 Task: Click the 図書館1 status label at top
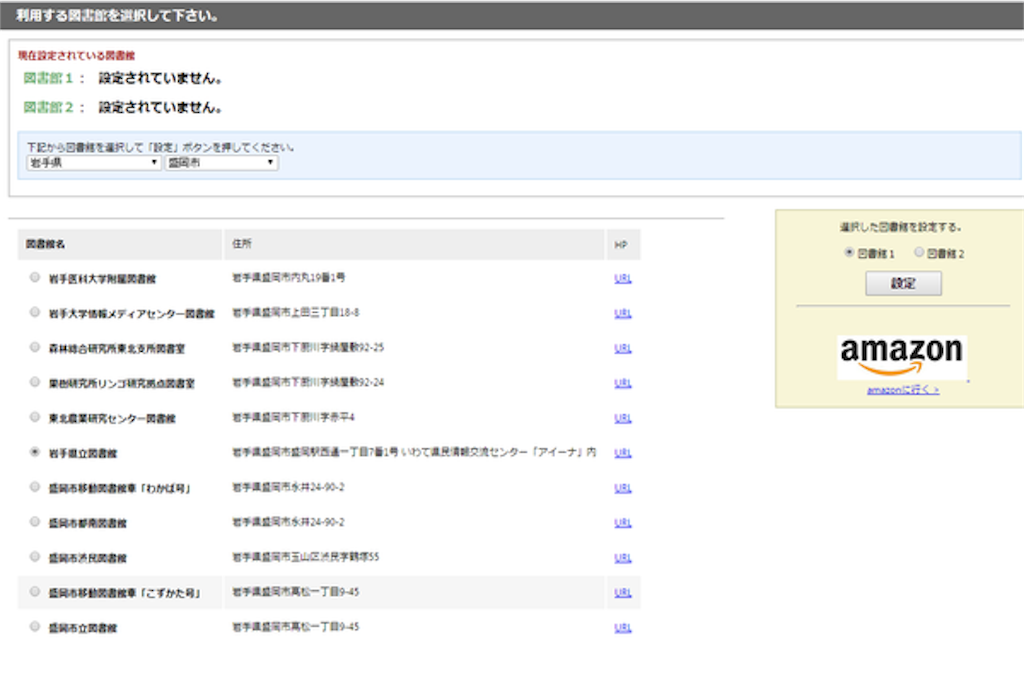pyautogui.click(x=54, y=78)
